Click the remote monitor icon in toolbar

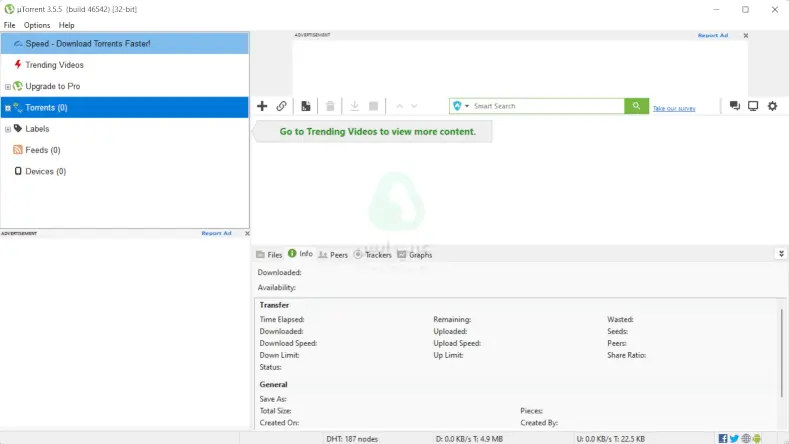point(753,106)
